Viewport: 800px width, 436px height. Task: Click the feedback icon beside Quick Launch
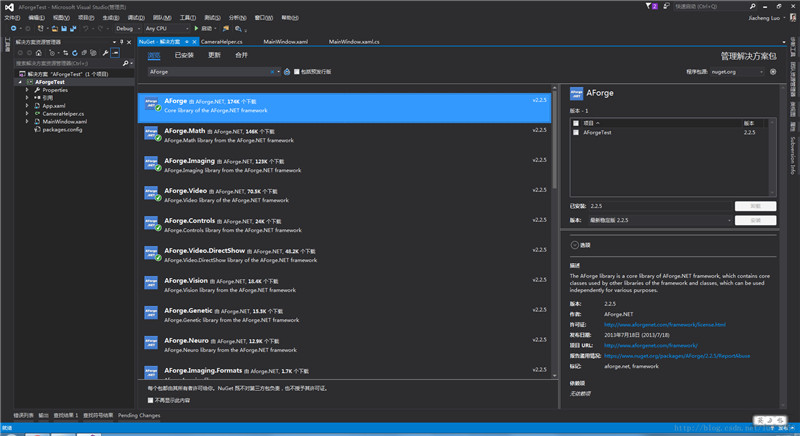click(666, 6)
